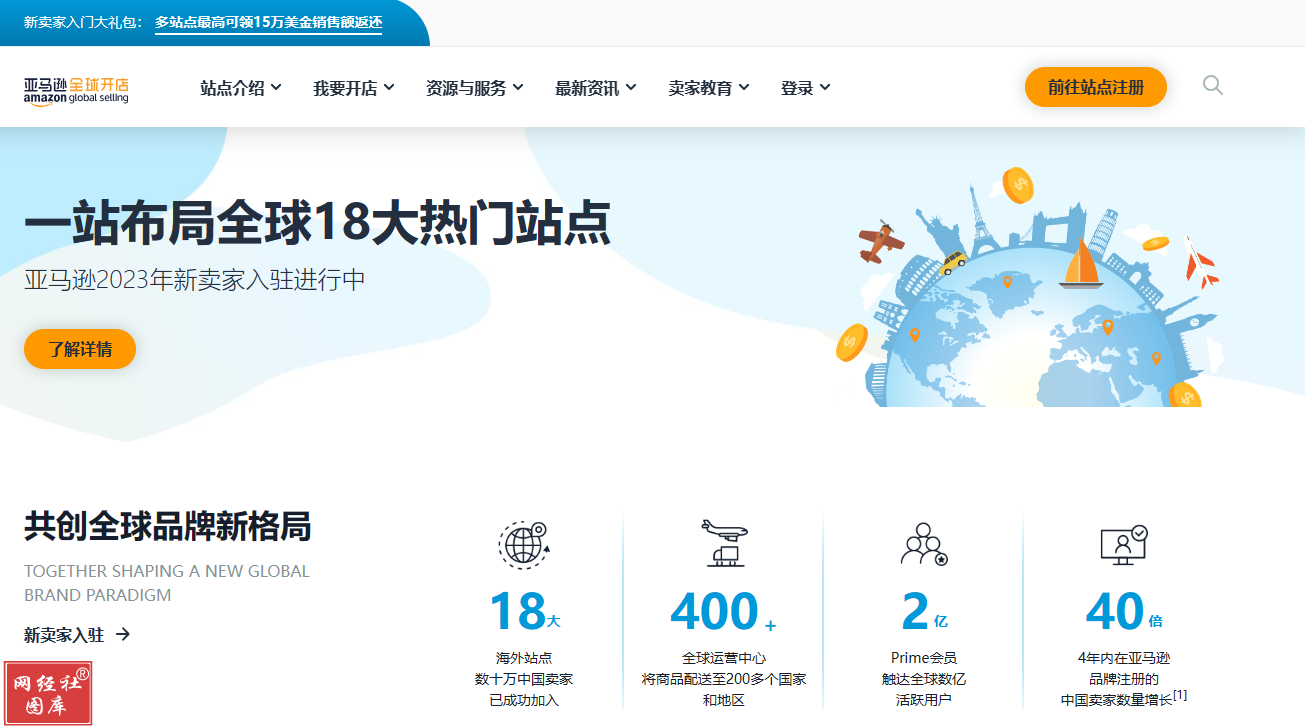Image resolution: width=1305 pixels, height=726 pixels.
Task: Expand the 资源与服务 chevron
Action: [518, 88]
